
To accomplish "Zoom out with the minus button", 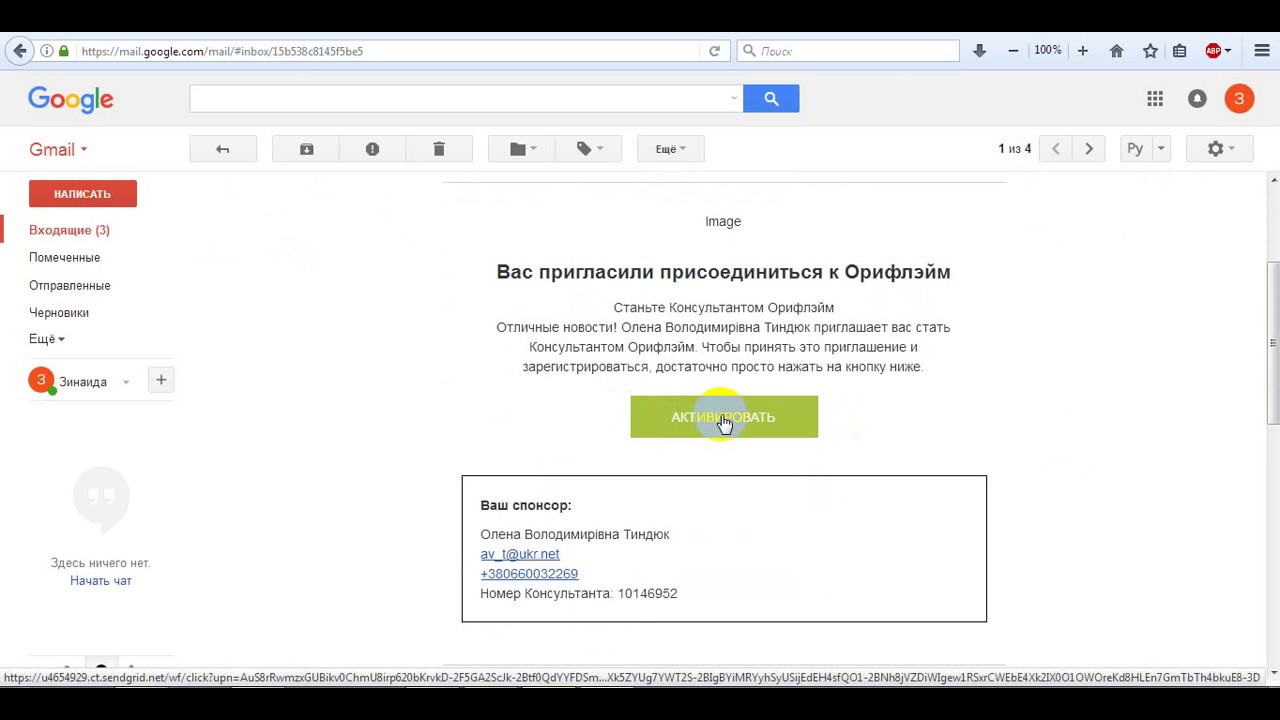I will tap(1013, 51).
